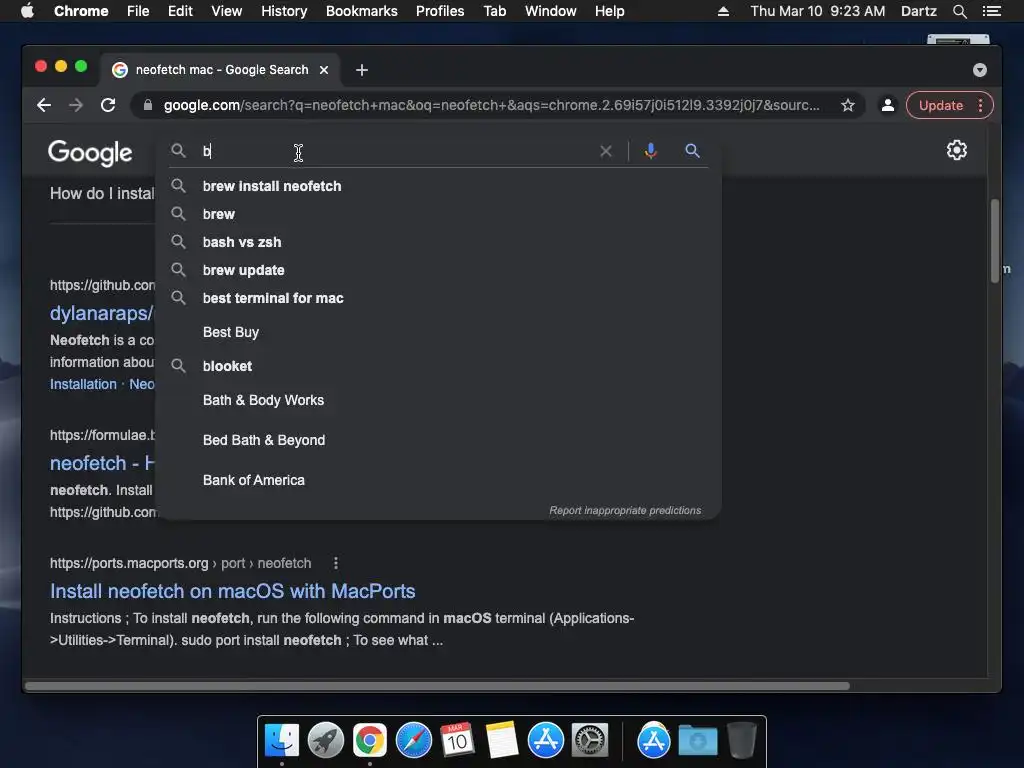The height and width of the screenshot is (768, 1024).
Task: Select the 'Bank of America' suggestion
Action: pyautogui.click(x=438, y=480)
